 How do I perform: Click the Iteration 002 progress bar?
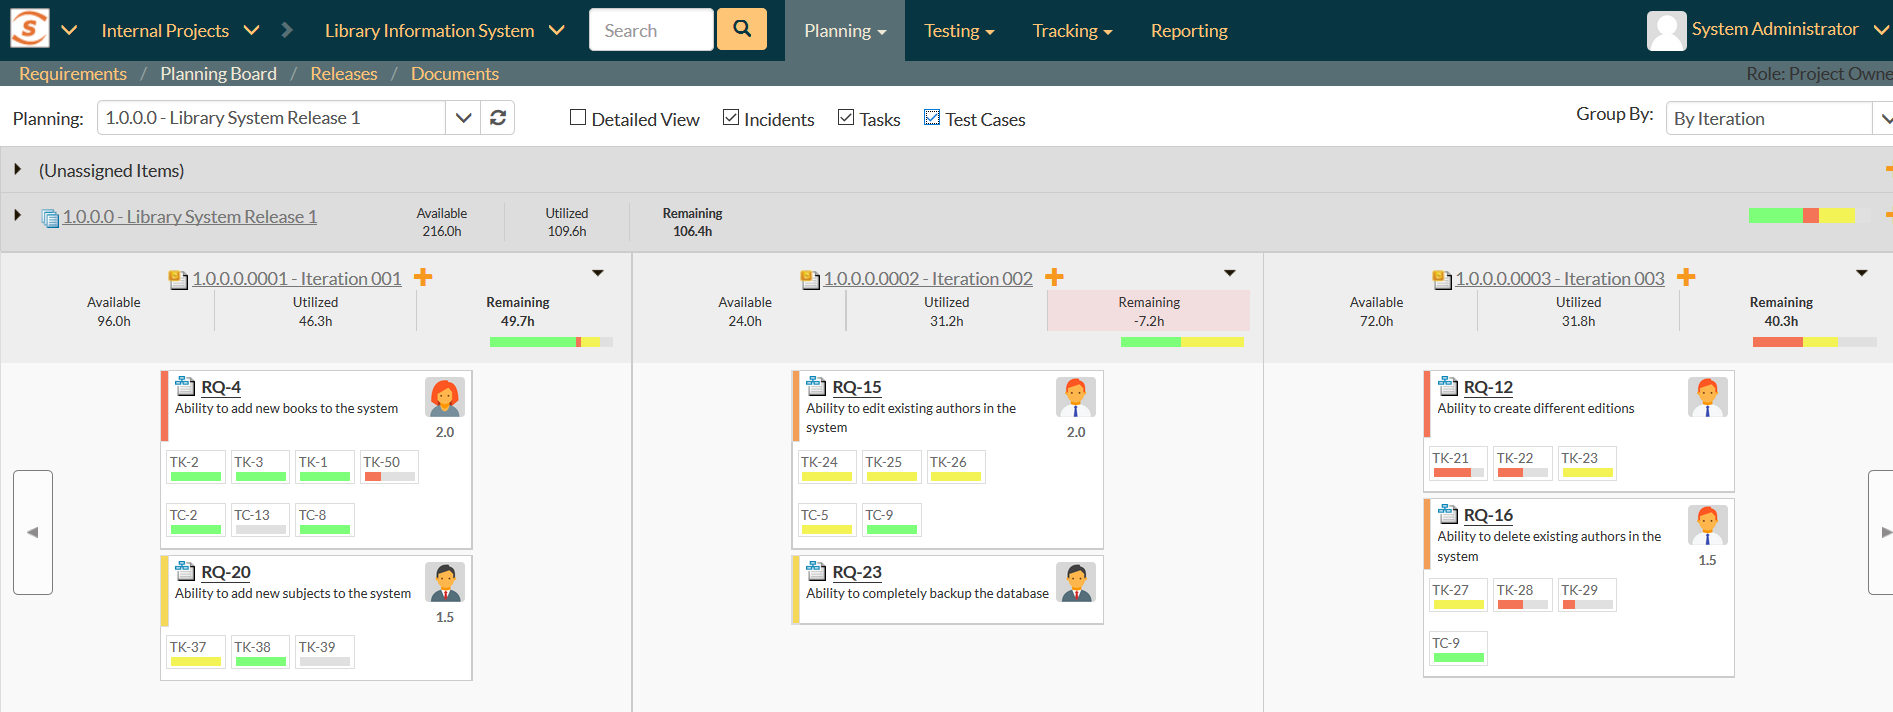coord(1181,342)
